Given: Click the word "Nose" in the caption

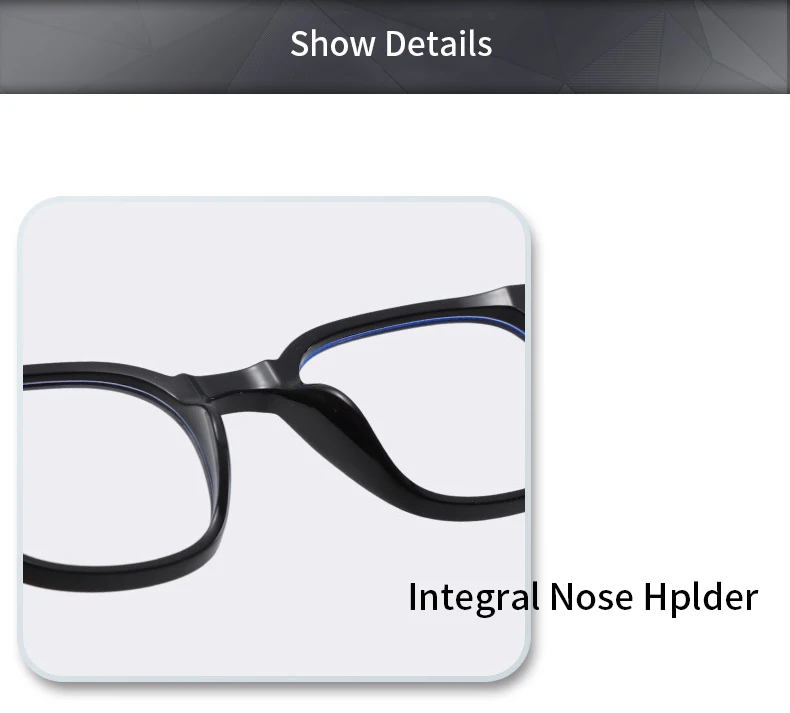Looking at the screenshot, I should [x=591, y=598].
